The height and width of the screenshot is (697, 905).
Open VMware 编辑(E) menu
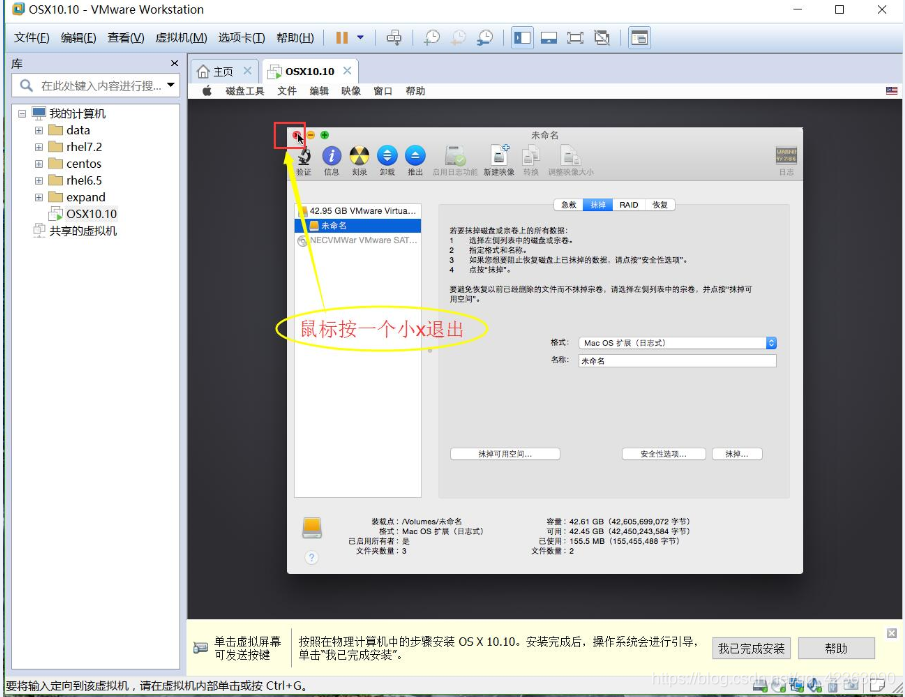coord(78,38)
